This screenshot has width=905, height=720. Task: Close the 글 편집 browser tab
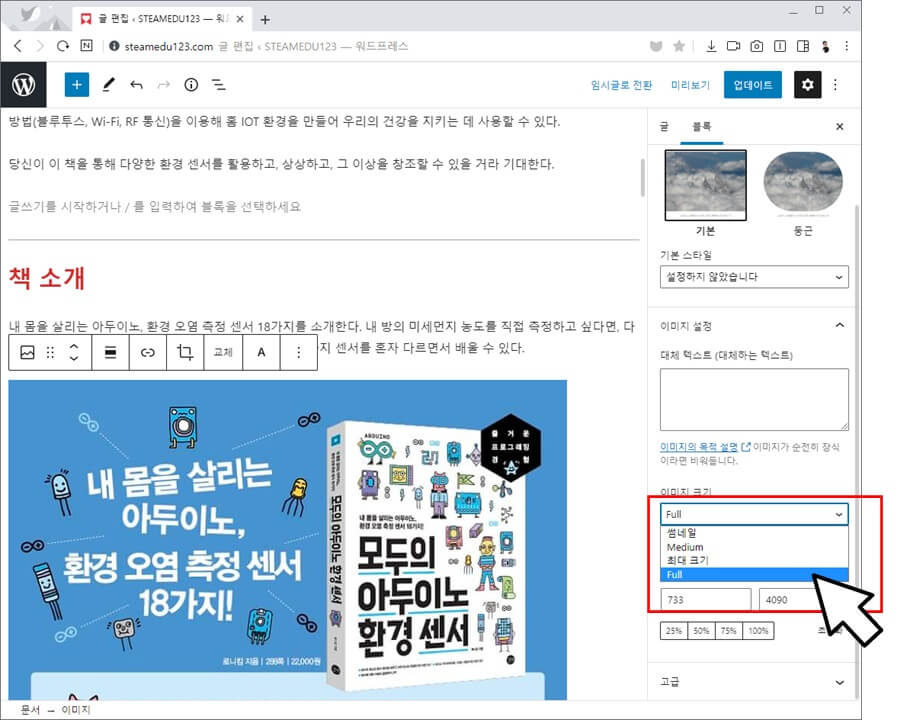[x=240, y=19]
